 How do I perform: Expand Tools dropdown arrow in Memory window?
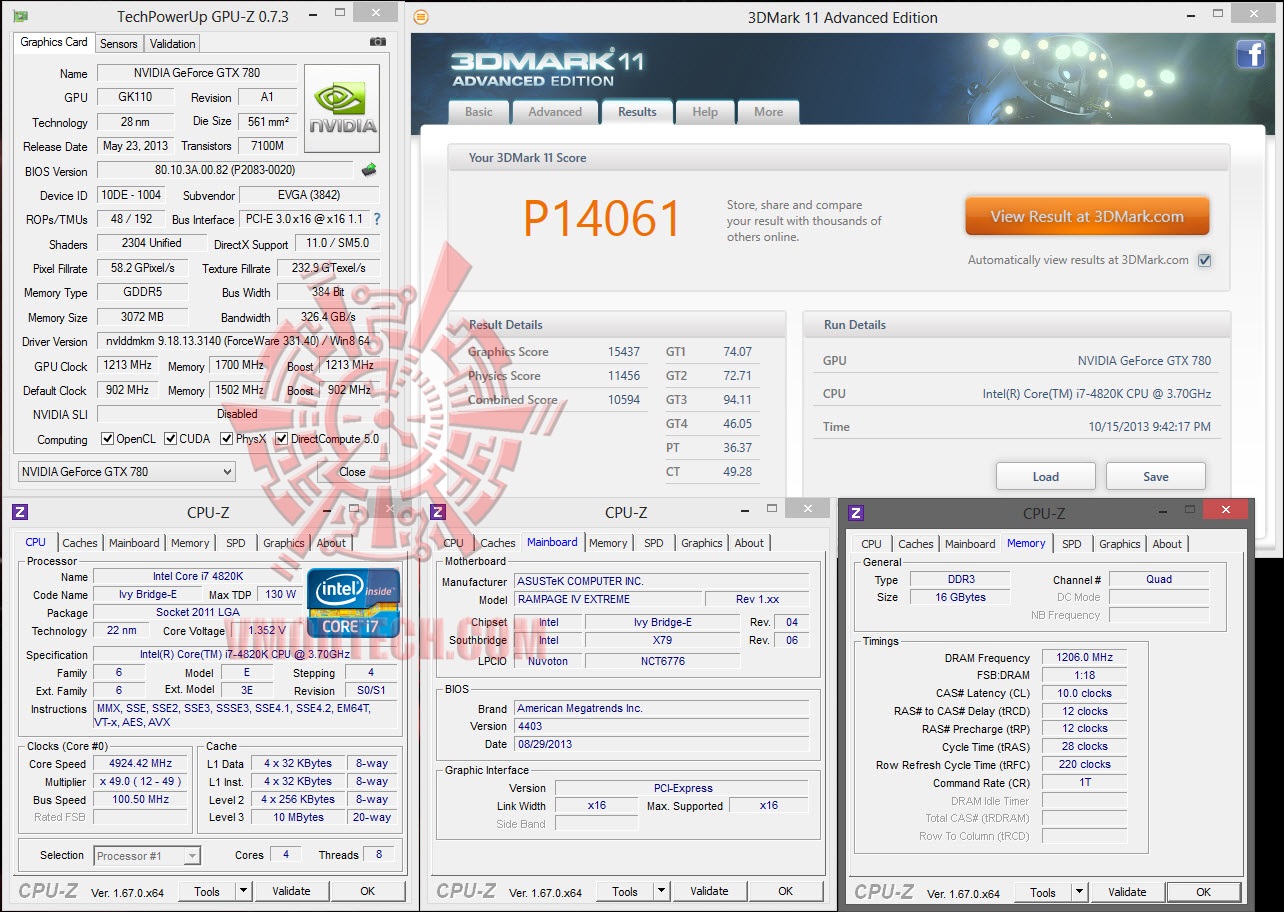pos(1078,892)
